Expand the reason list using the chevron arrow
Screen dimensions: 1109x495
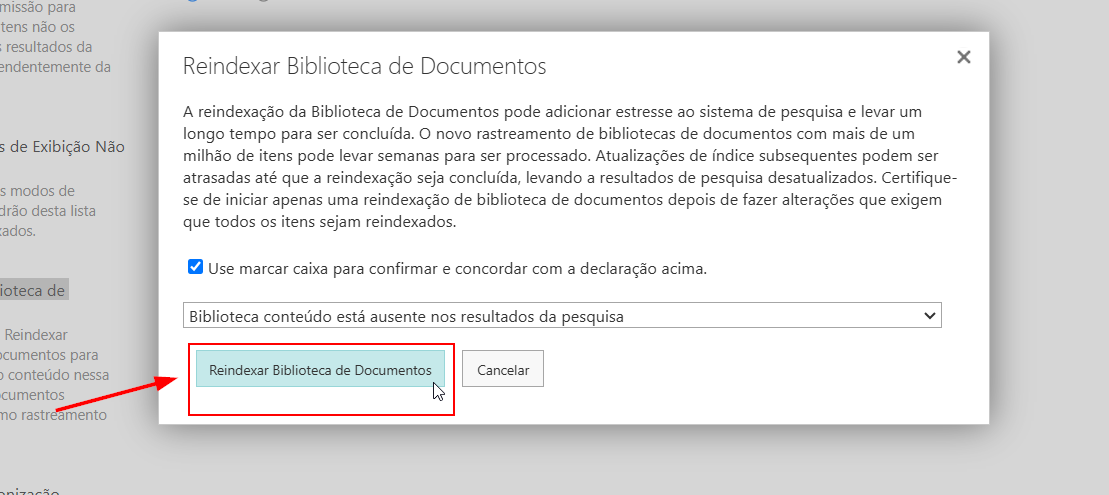[930, 316]
